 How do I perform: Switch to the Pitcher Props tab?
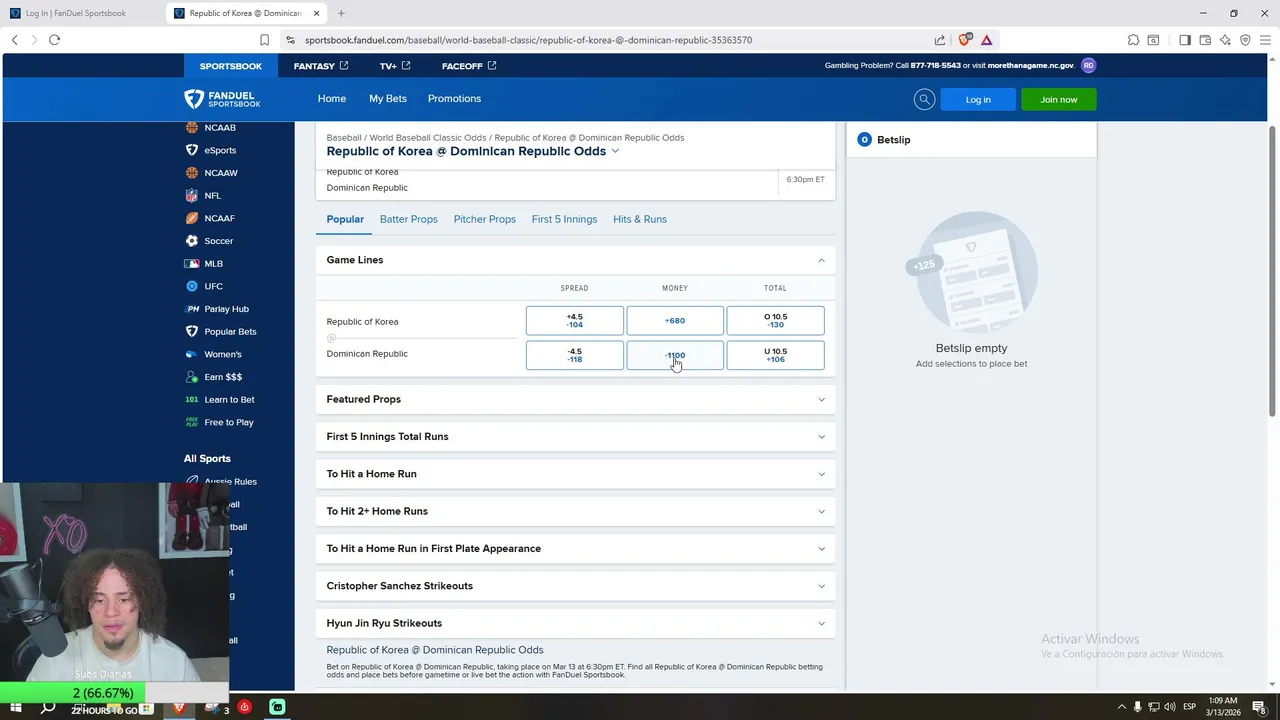coord(484,219)
